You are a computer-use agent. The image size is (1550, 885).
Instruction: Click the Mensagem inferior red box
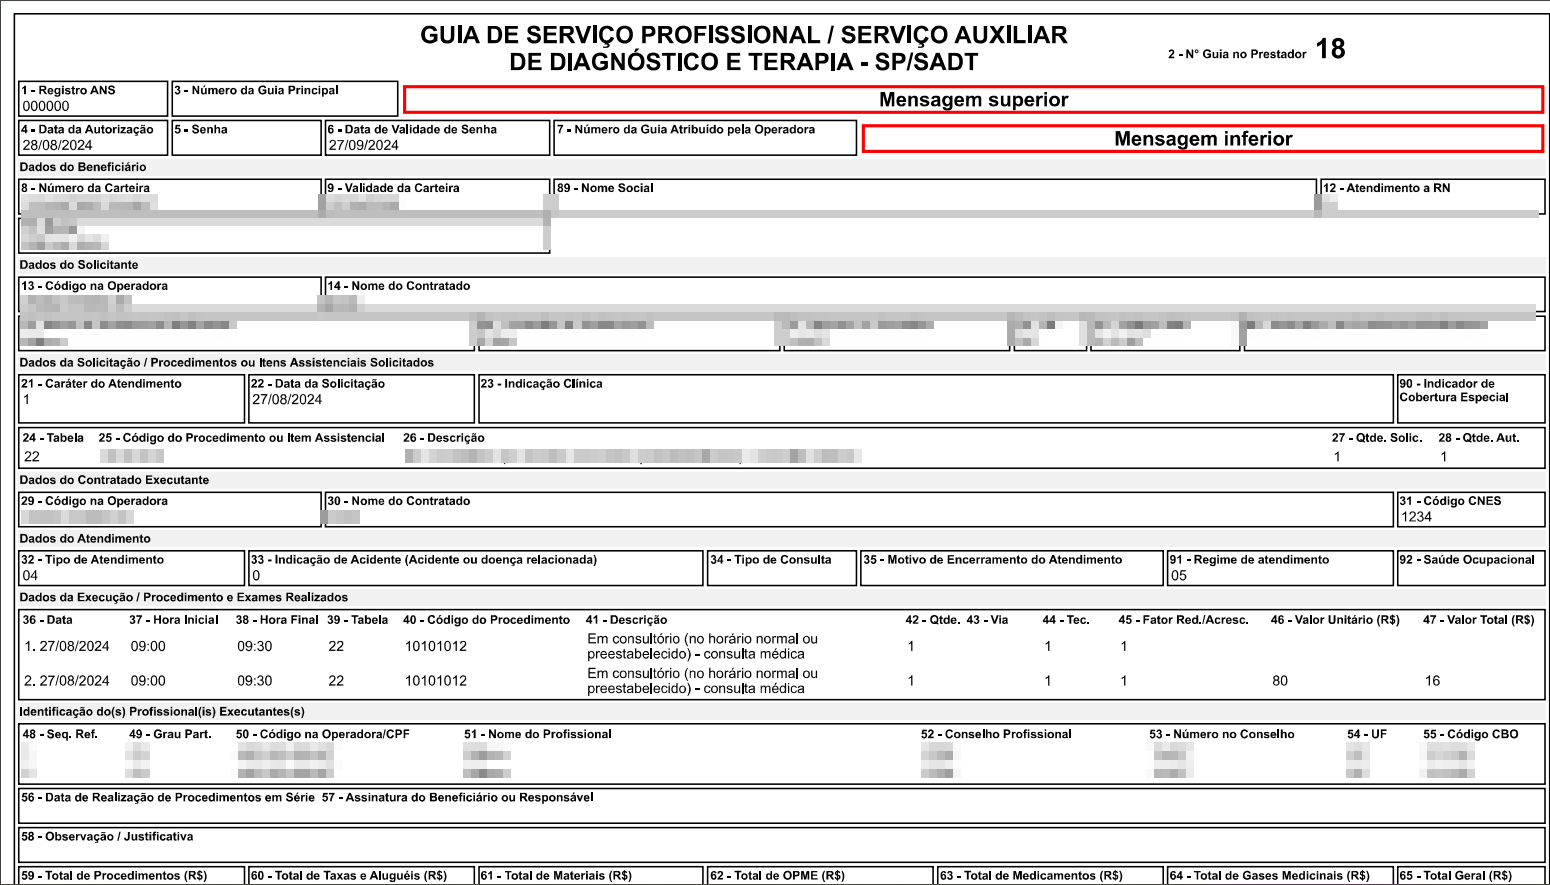pos(1202,139)
